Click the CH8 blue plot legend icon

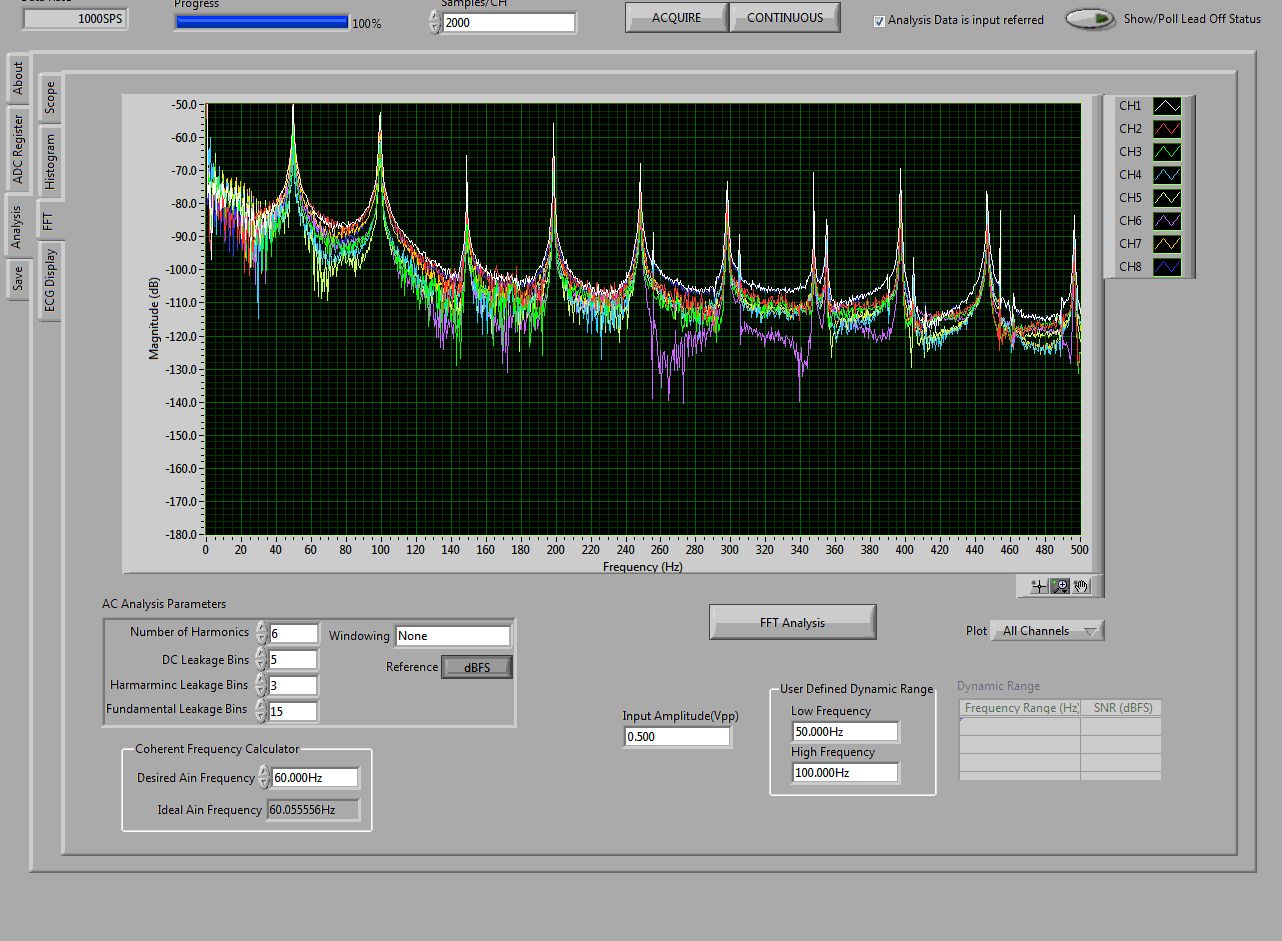pyautogui.click(x=1166, y=267)
